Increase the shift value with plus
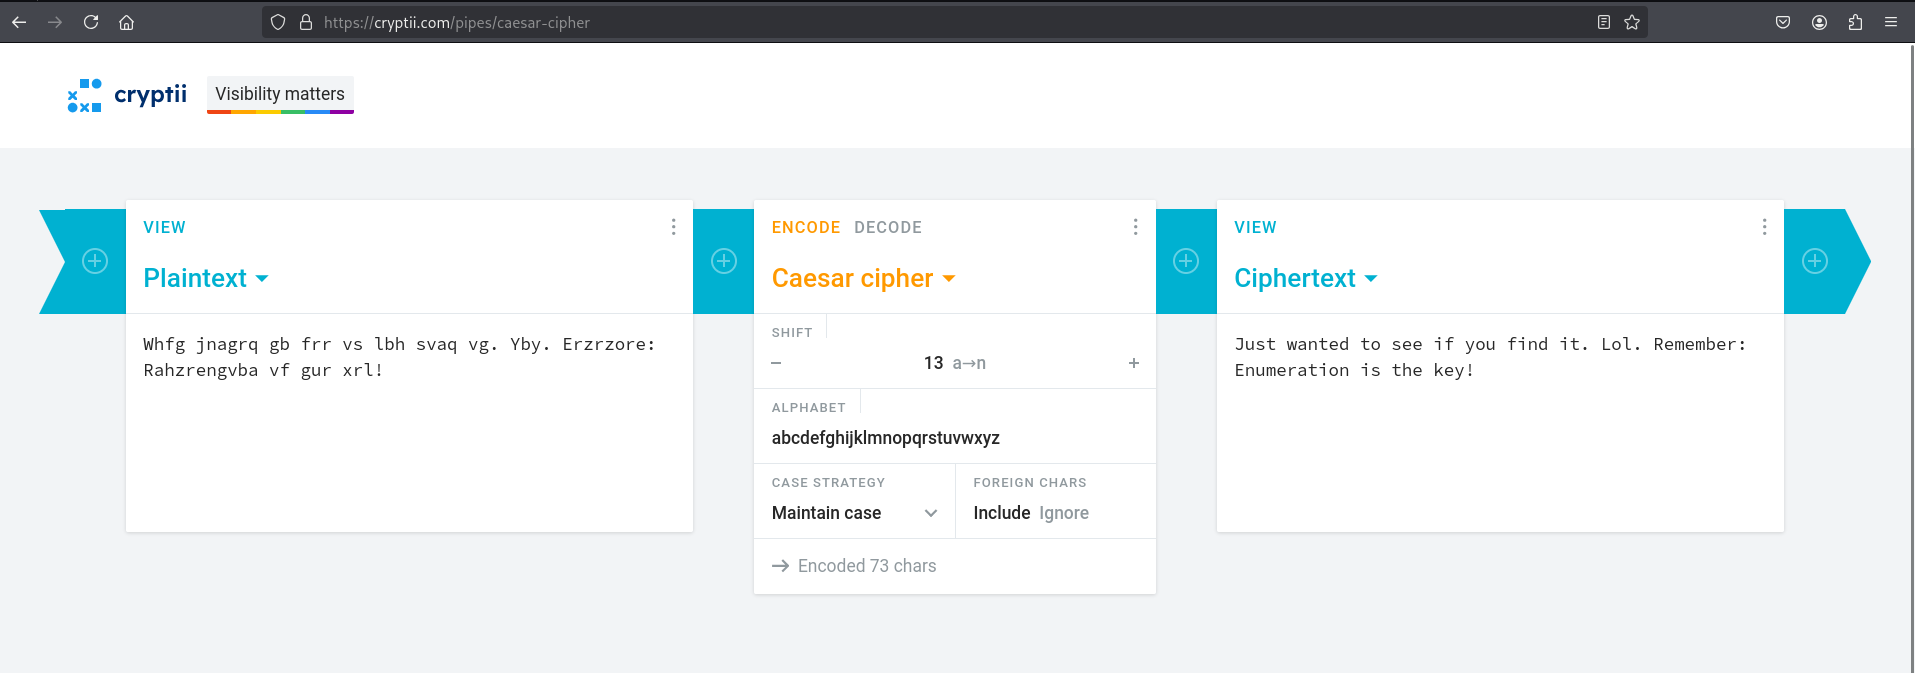 tap(1134, 363)
